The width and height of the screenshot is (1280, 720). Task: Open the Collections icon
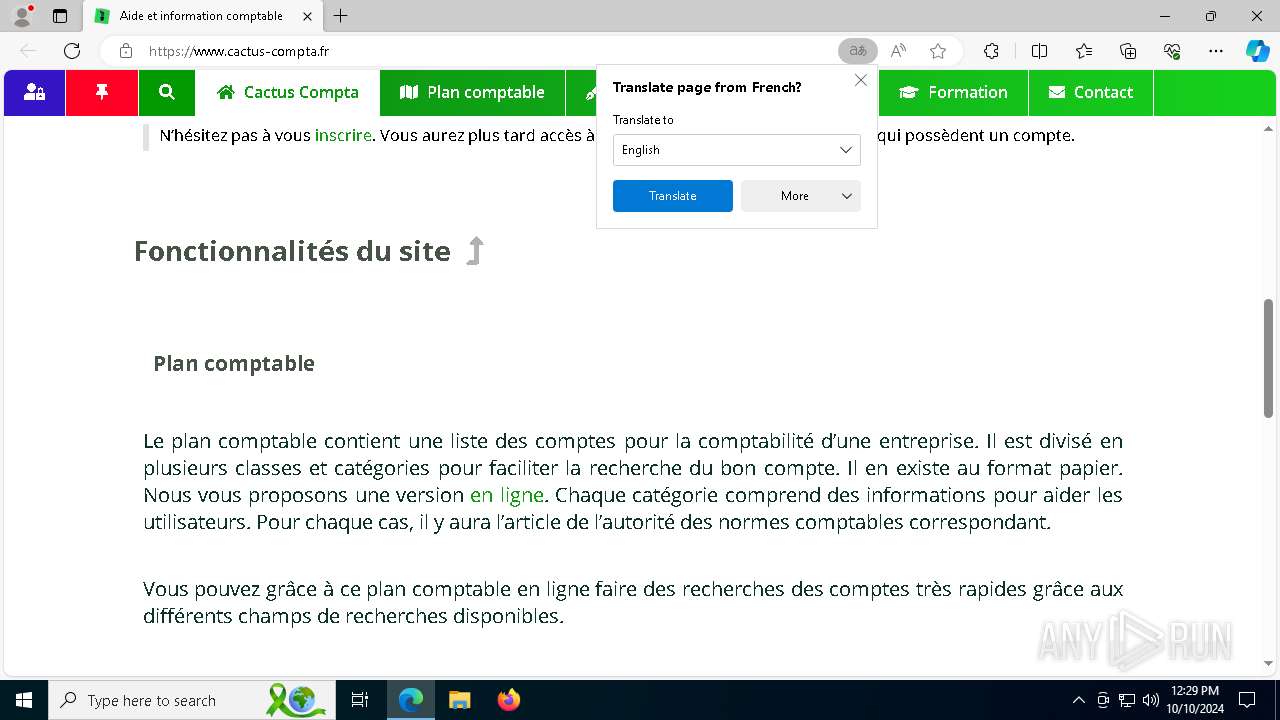1128,51
